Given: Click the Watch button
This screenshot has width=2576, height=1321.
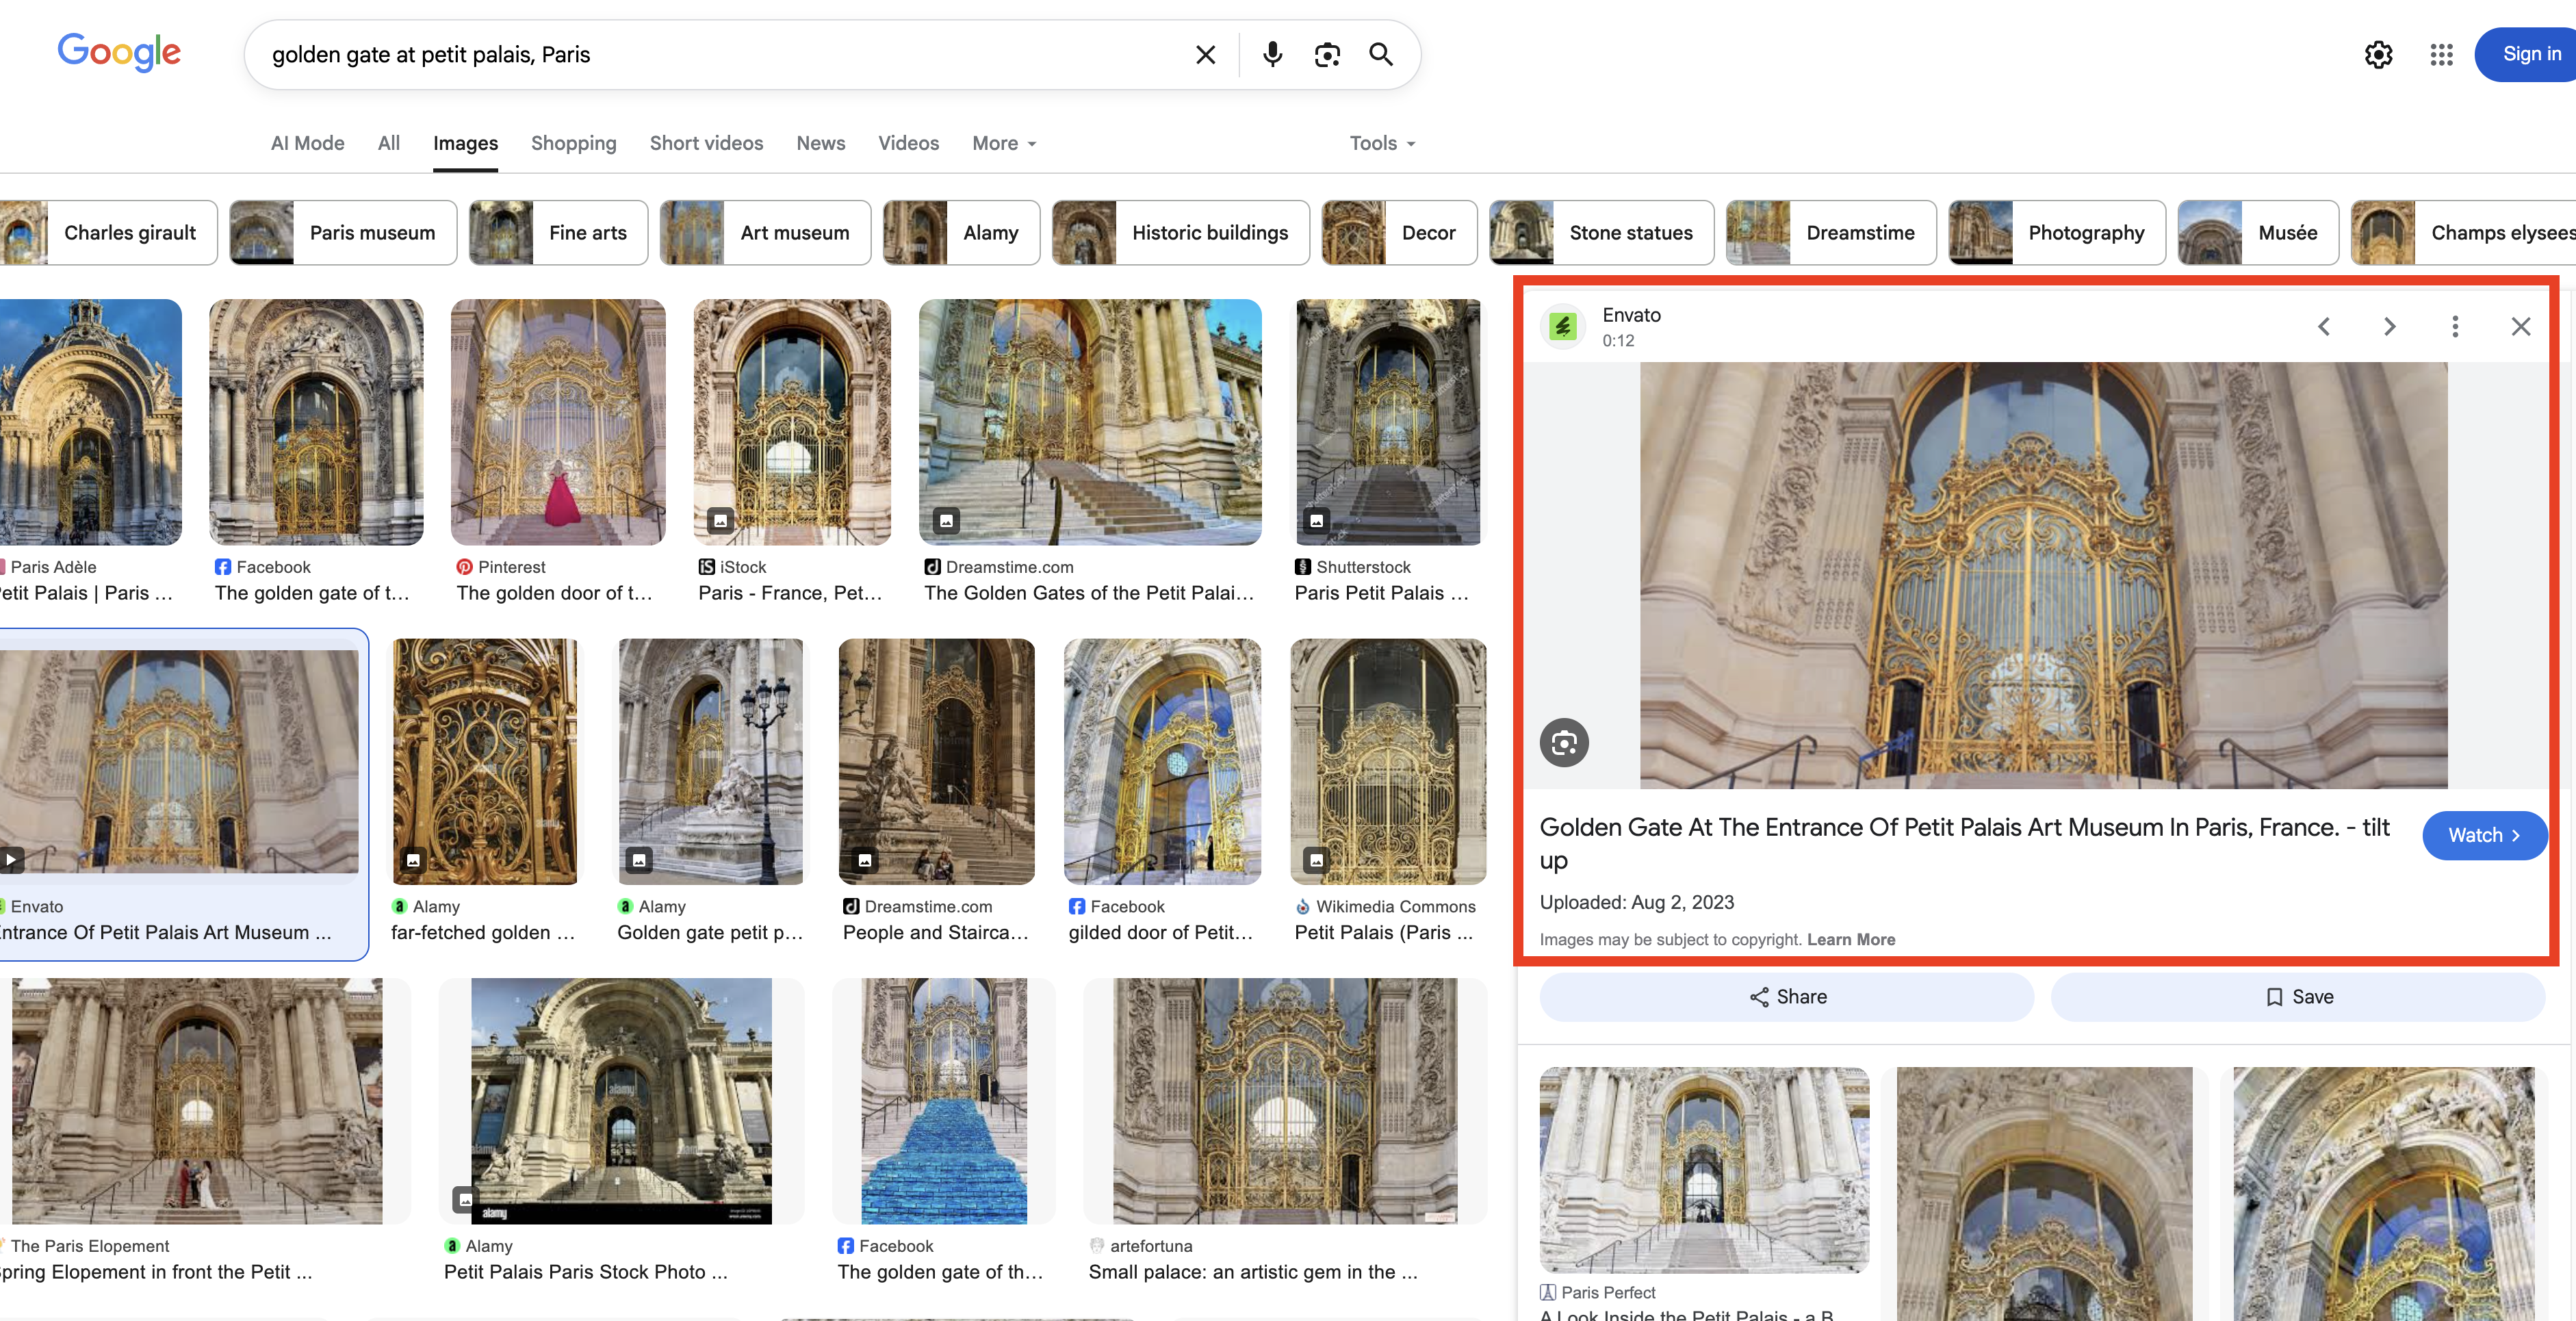Looking at the screenshot, I should [2484, 835].
